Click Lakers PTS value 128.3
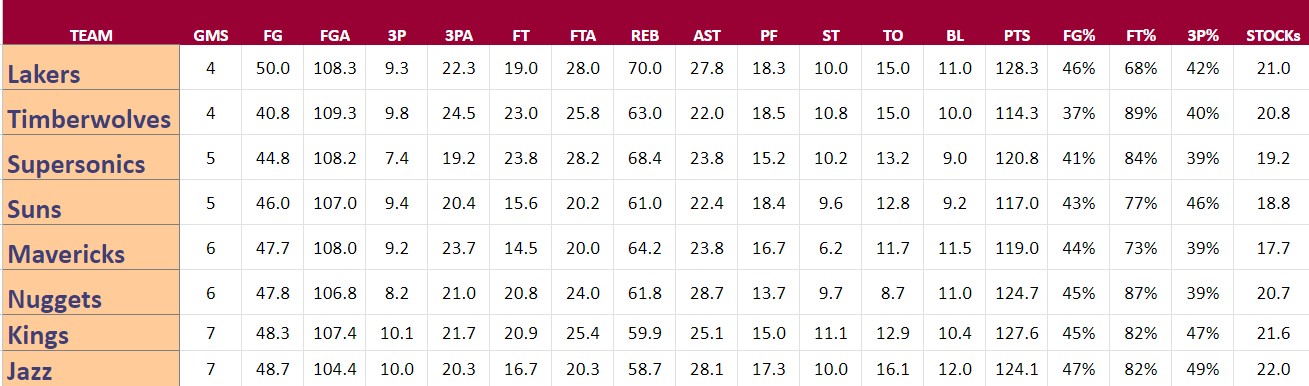 (1017, 68)
